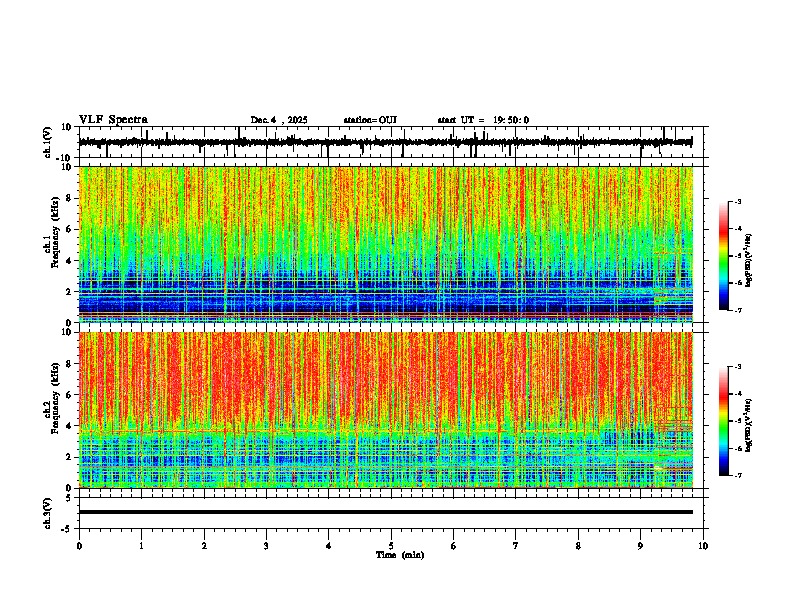The width and height of the screenshot is (792, 612).
Task: Click the "8" kHz tick on ch.1 frequency axis
Action: click(x=69, y=198)
